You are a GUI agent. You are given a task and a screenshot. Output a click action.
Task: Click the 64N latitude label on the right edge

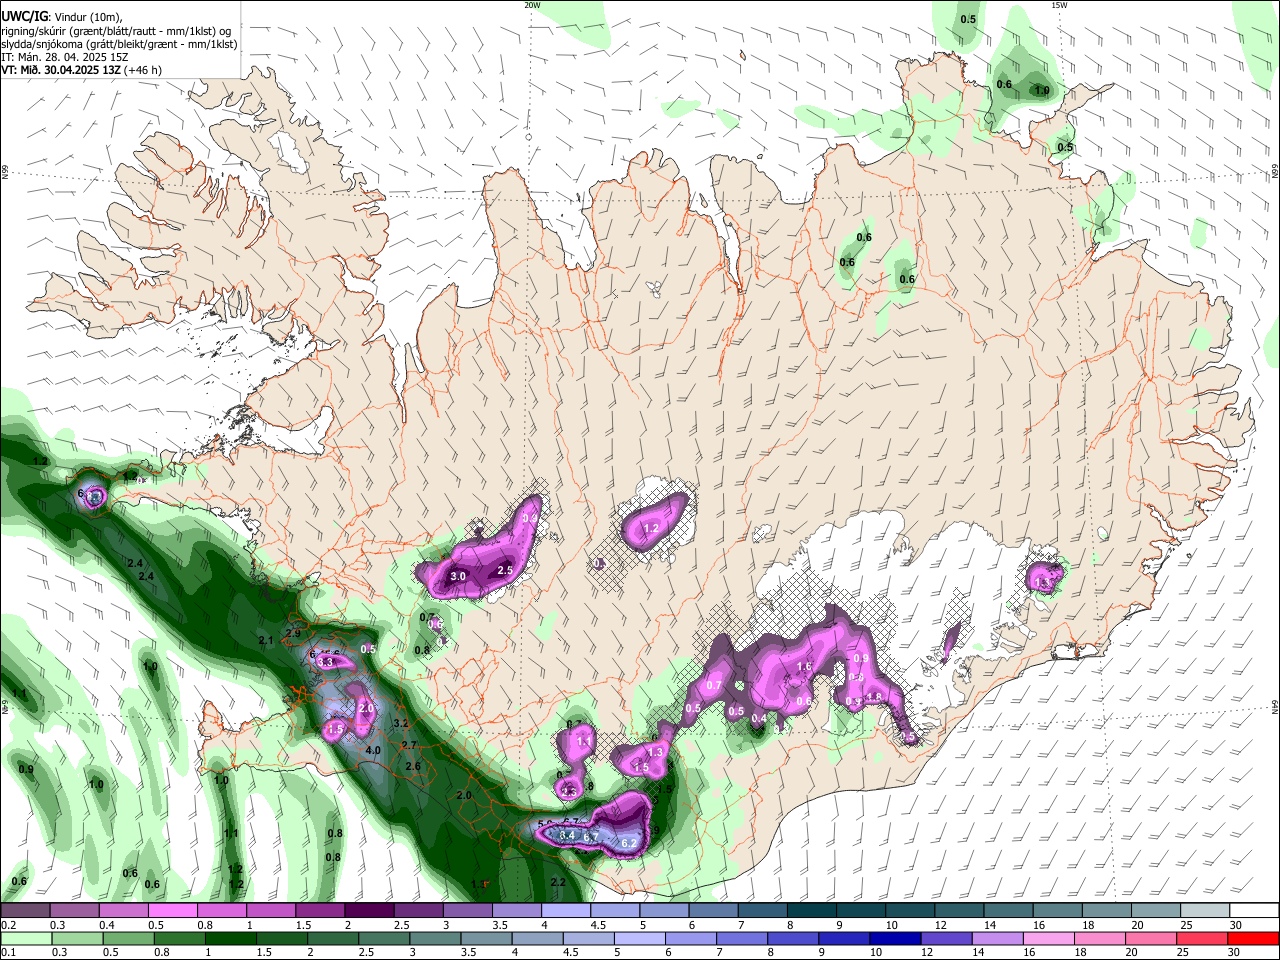[x=1275, y=707]
